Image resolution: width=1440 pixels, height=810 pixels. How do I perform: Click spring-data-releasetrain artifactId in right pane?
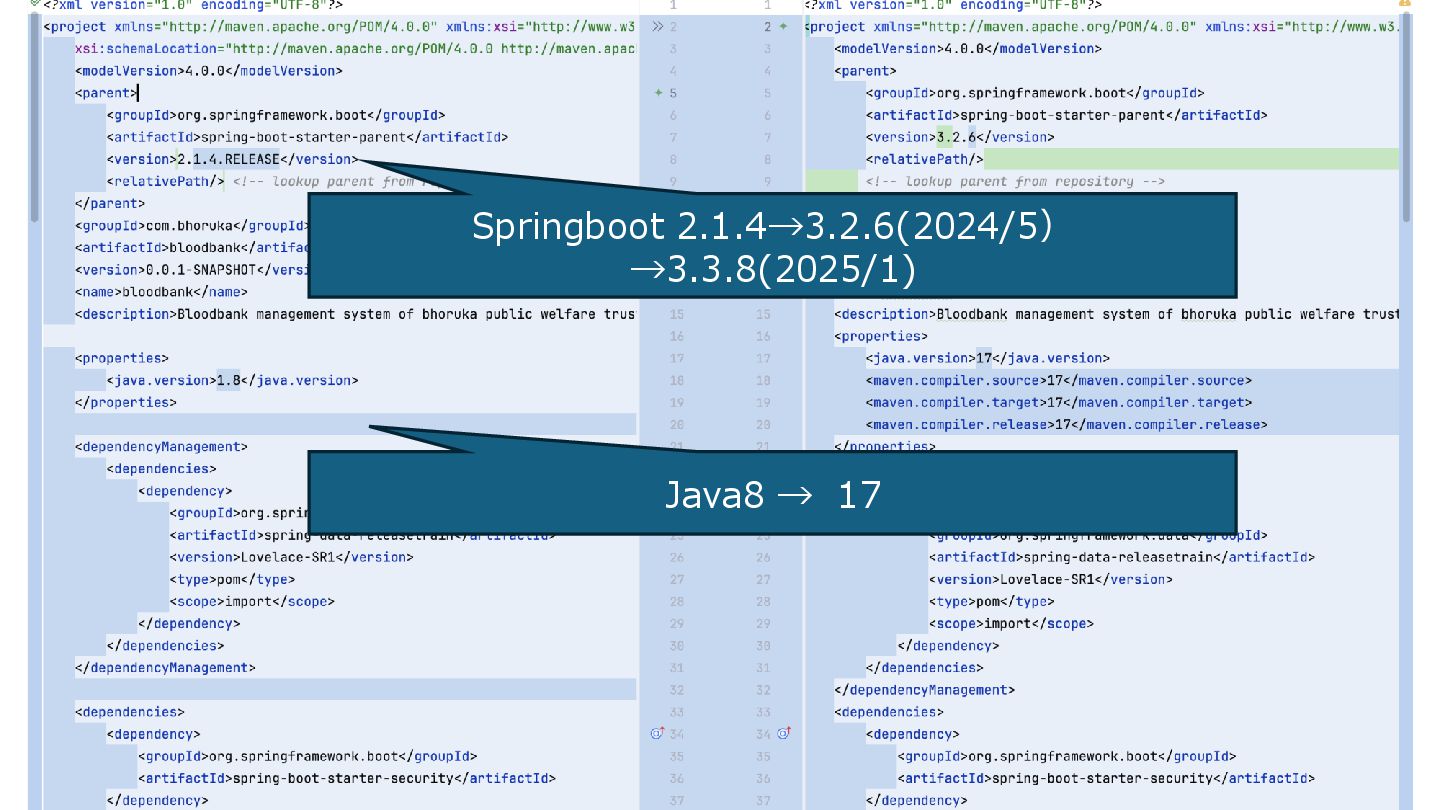1122,557
